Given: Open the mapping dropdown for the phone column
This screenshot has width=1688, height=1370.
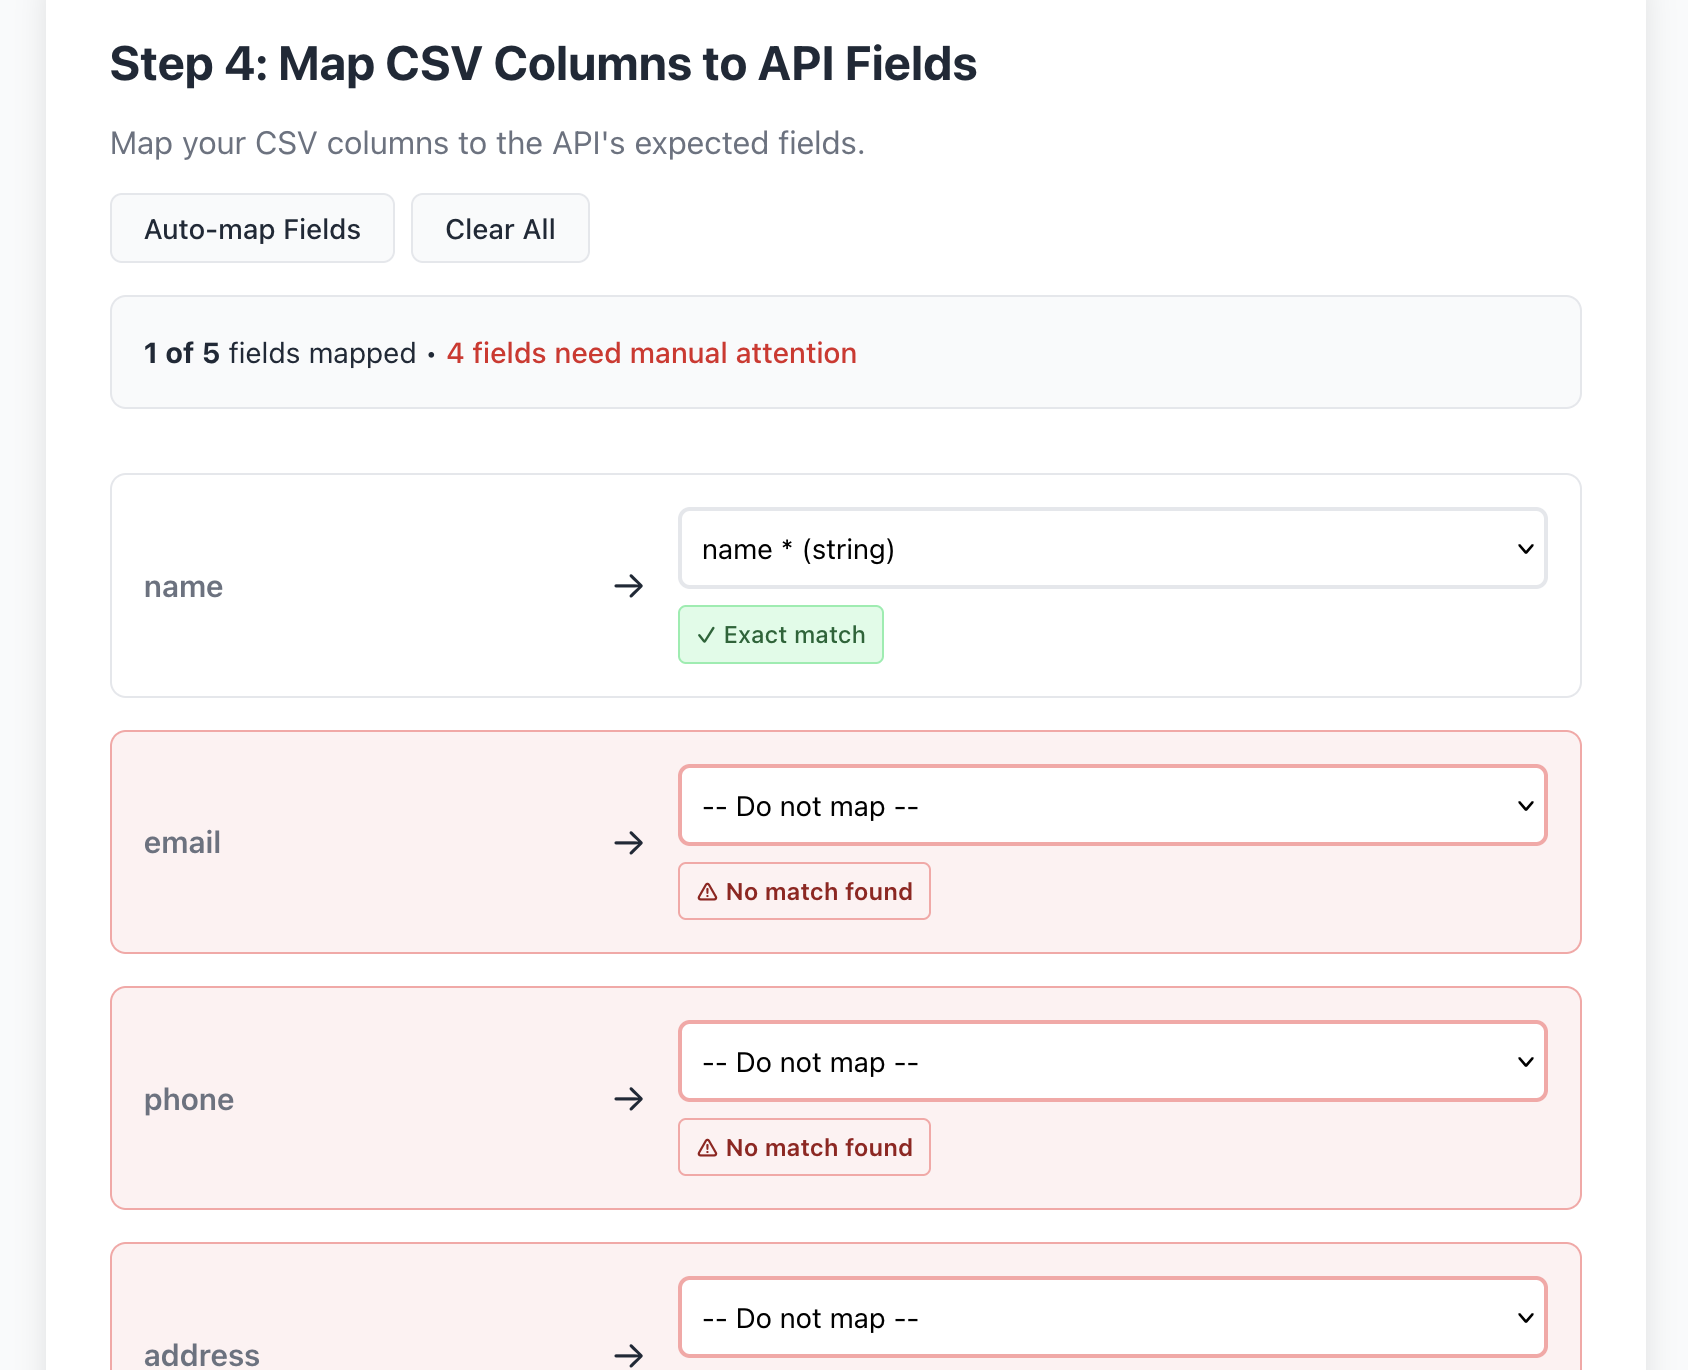Looking at the screenshot, I should pos(1112,1061).
